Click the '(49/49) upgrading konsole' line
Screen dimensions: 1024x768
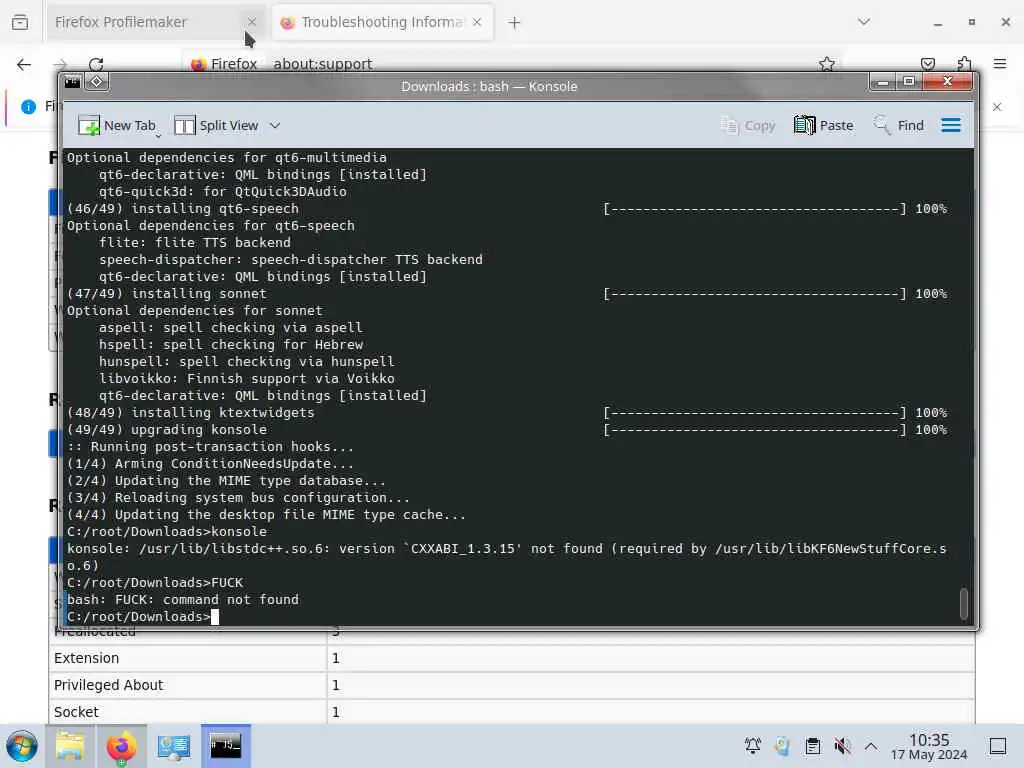point(167,430)
